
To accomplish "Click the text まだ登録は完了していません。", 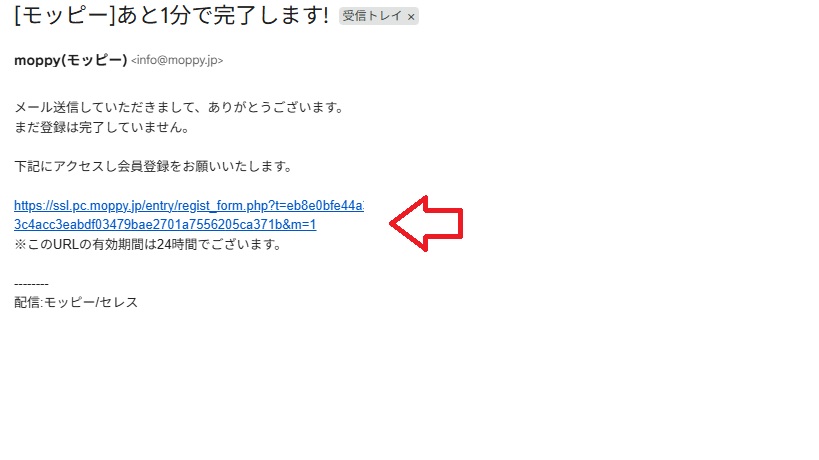I will click(x=102, y=127).
